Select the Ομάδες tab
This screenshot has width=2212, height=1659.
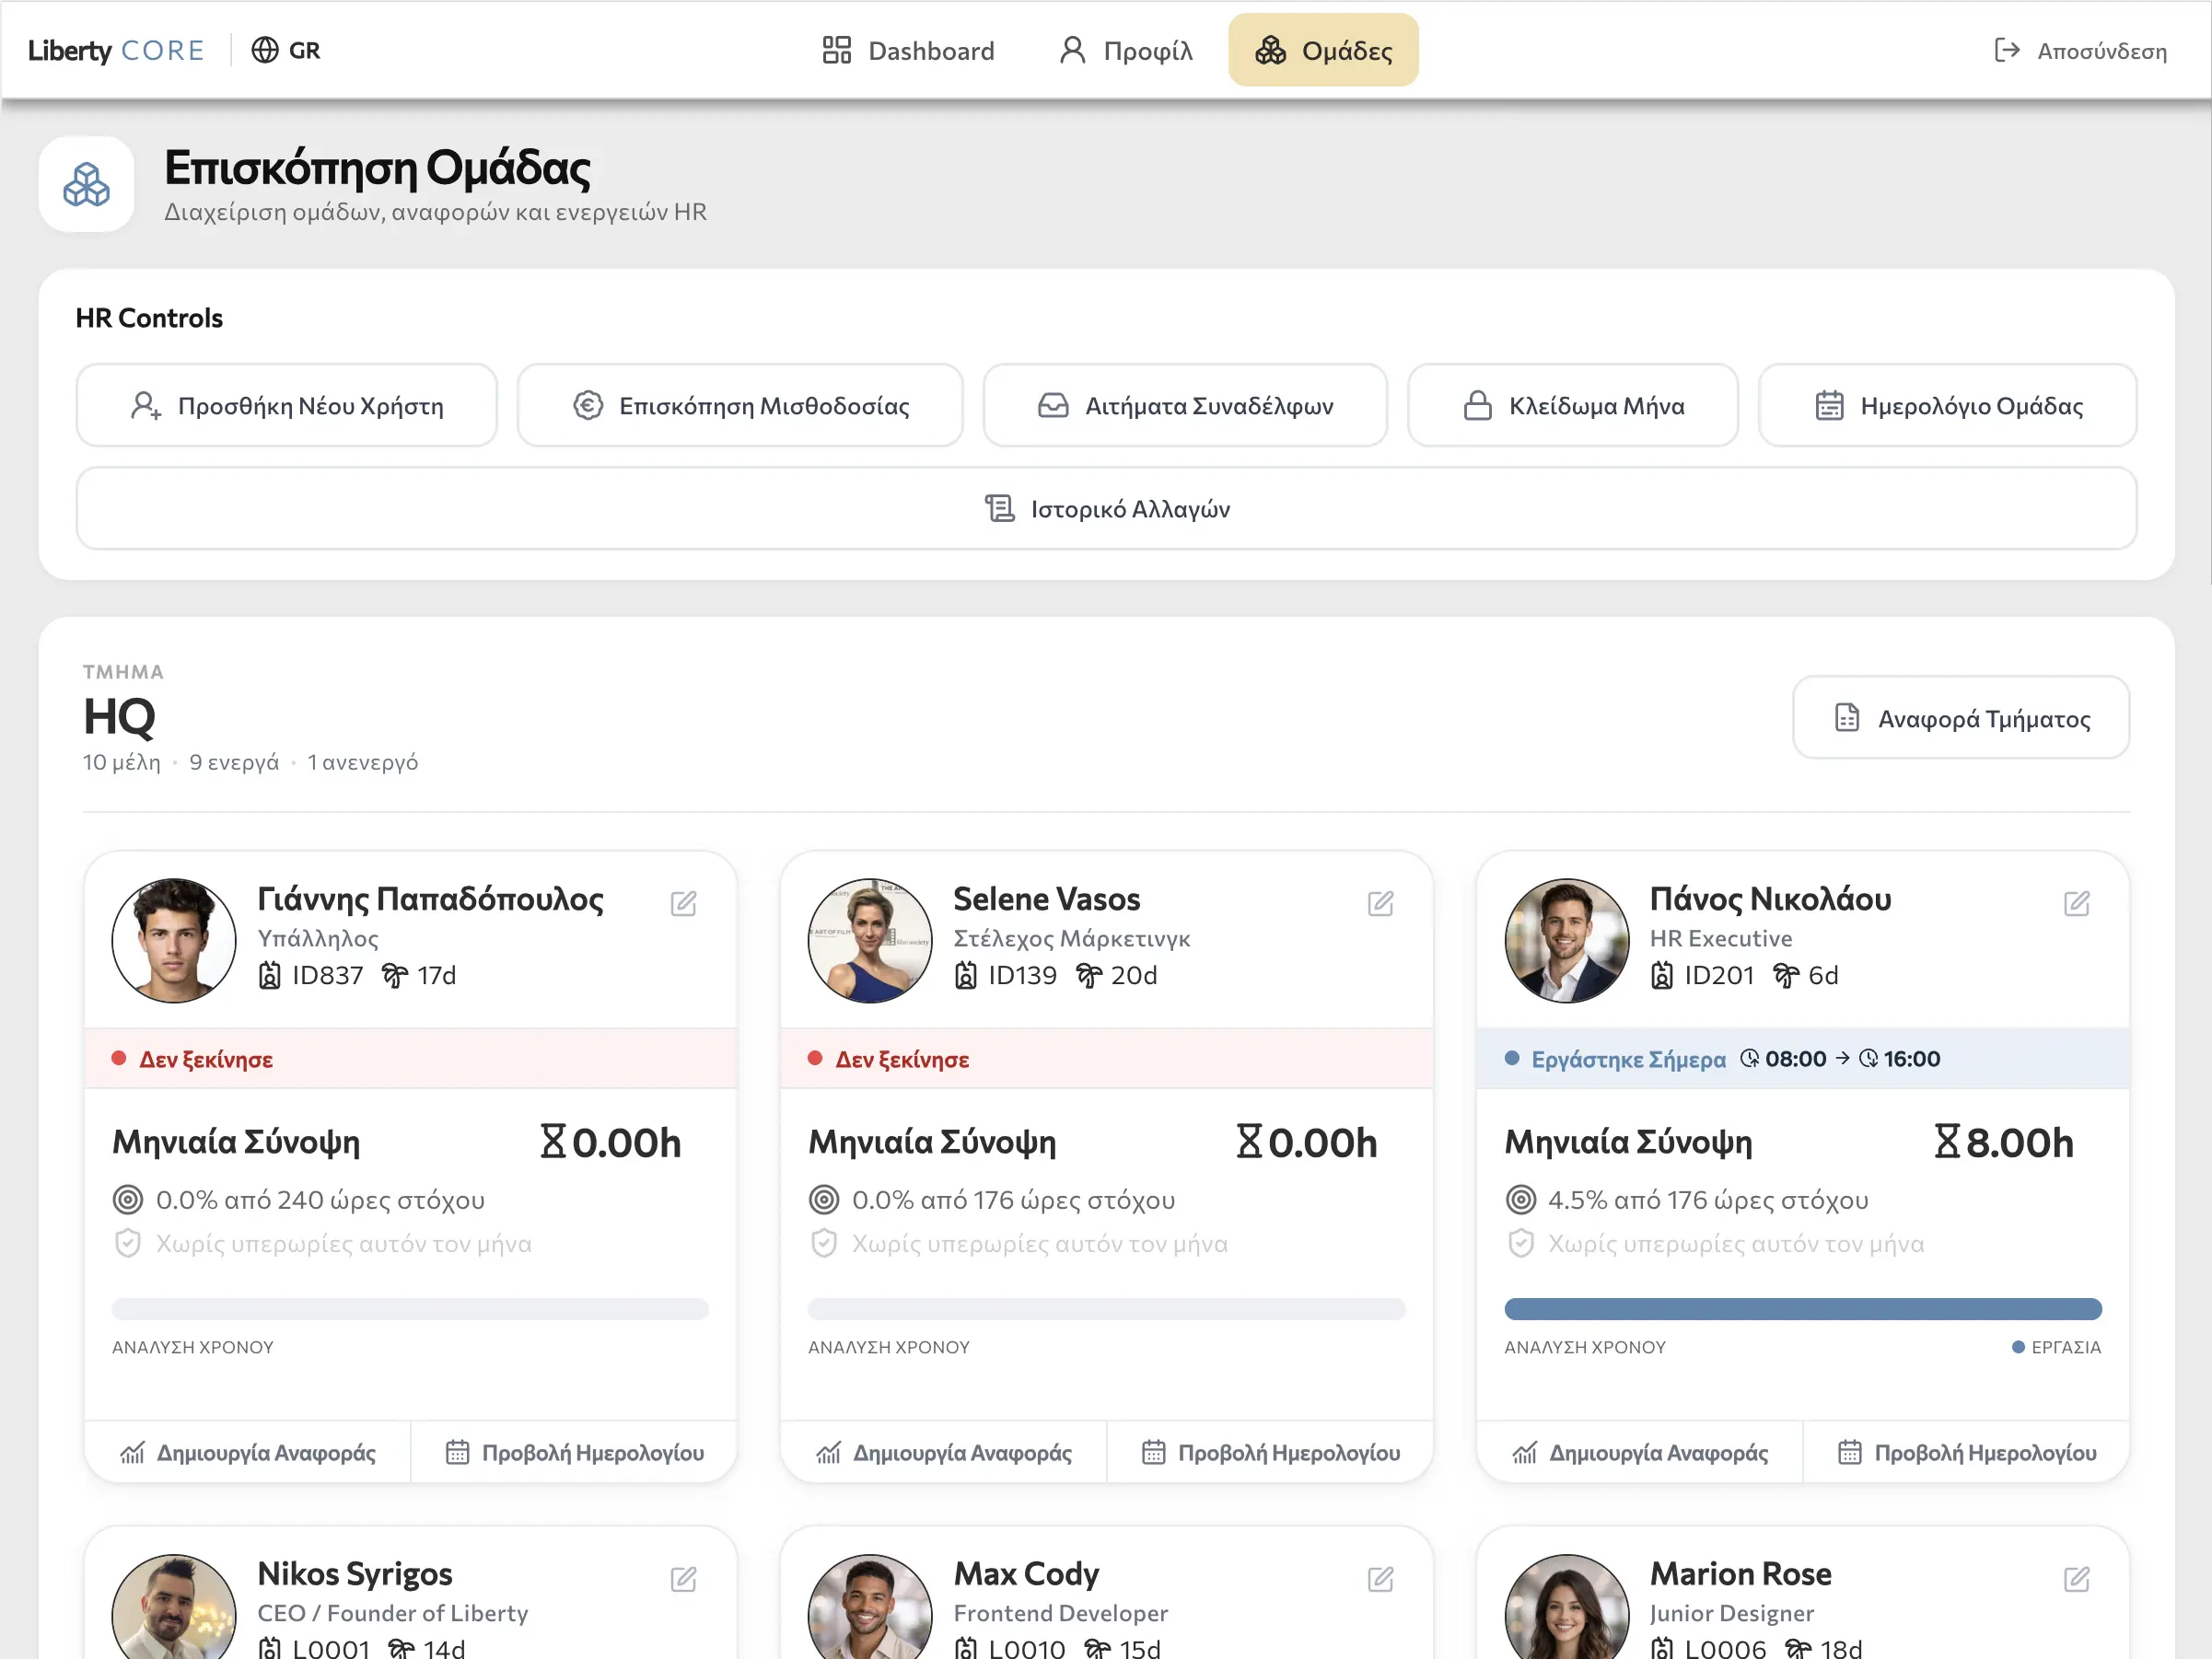(x=1323, y=50)
